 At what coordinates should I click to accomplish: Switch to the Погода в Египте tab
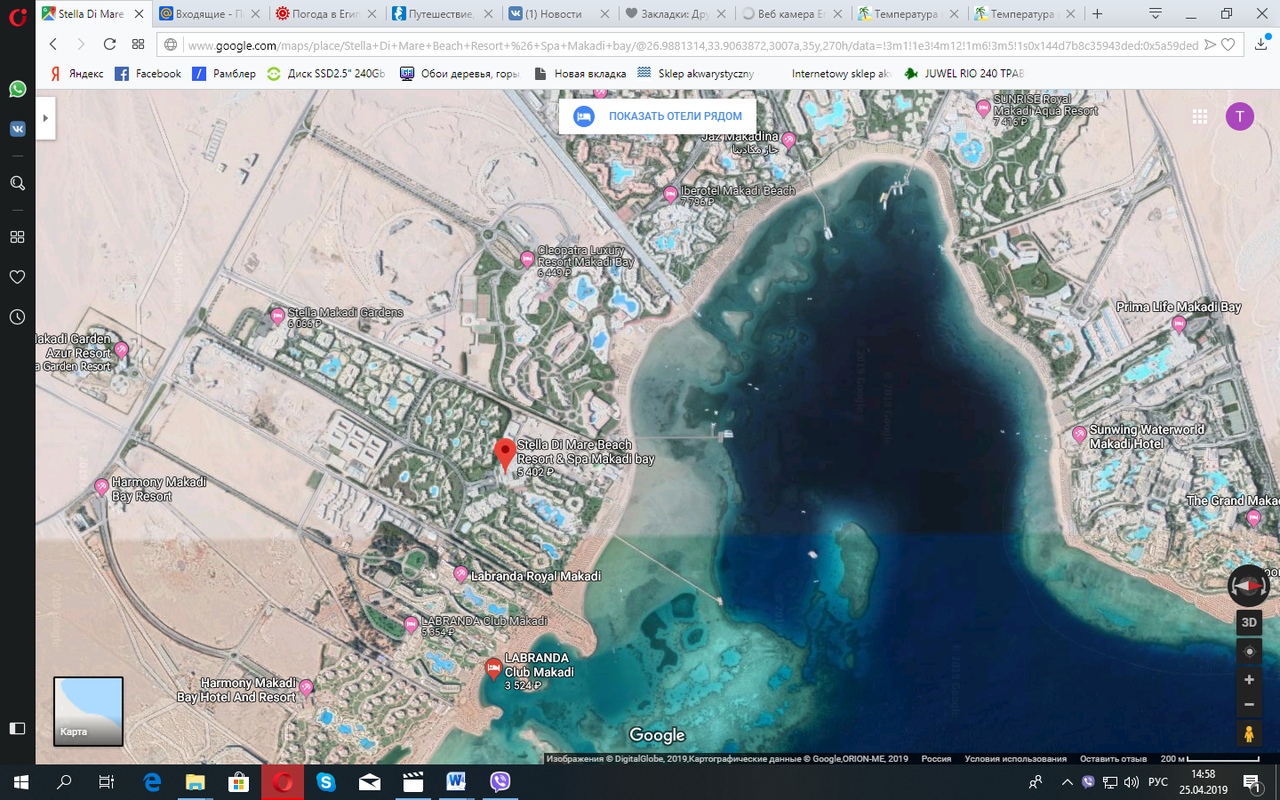(x=322, y=14)
